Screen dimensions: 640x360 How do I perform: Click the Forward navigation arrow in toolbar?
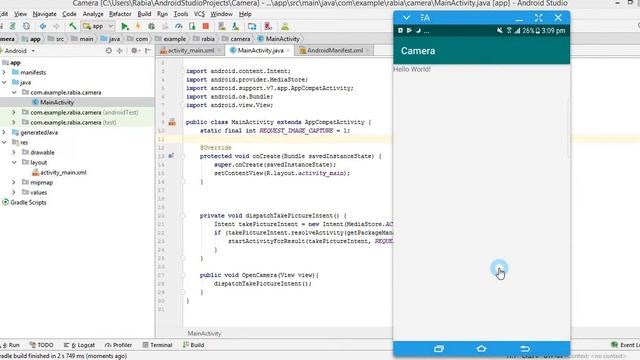tap(56, 26)
